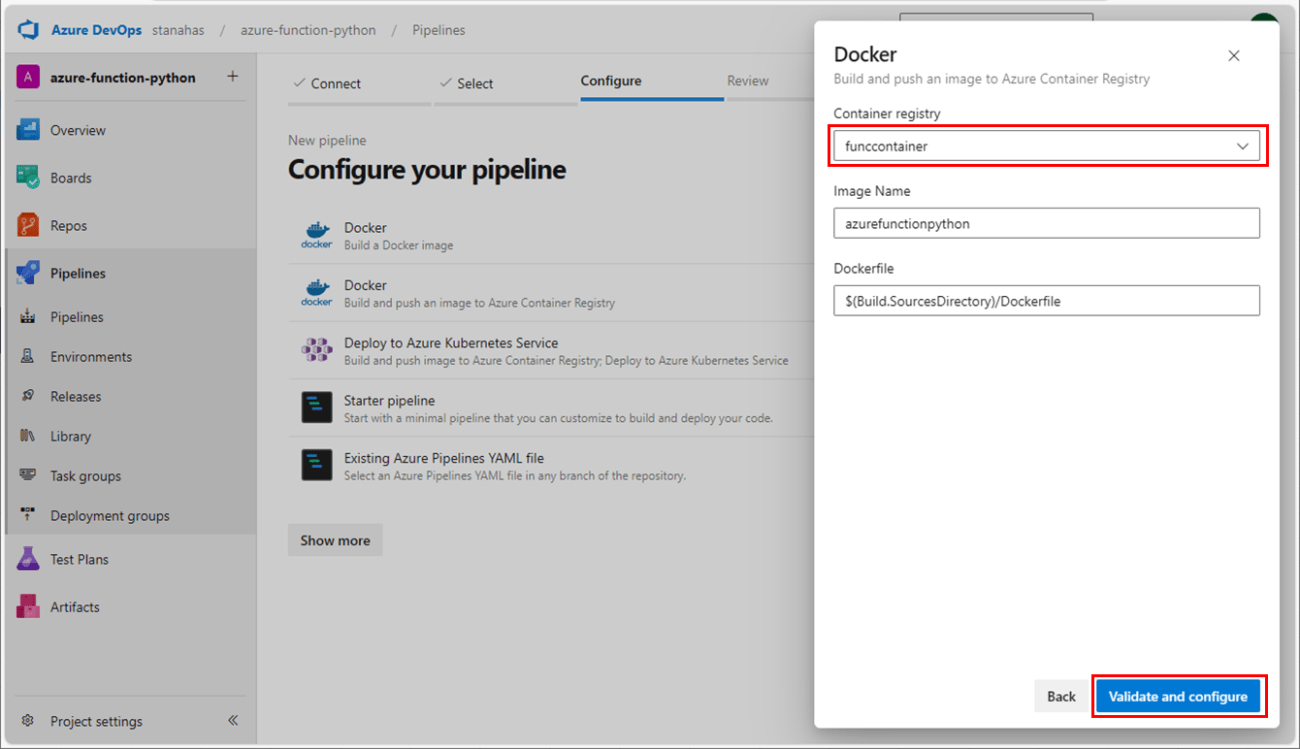
Task: Select Releases under Pipelines
Action: 76,397
